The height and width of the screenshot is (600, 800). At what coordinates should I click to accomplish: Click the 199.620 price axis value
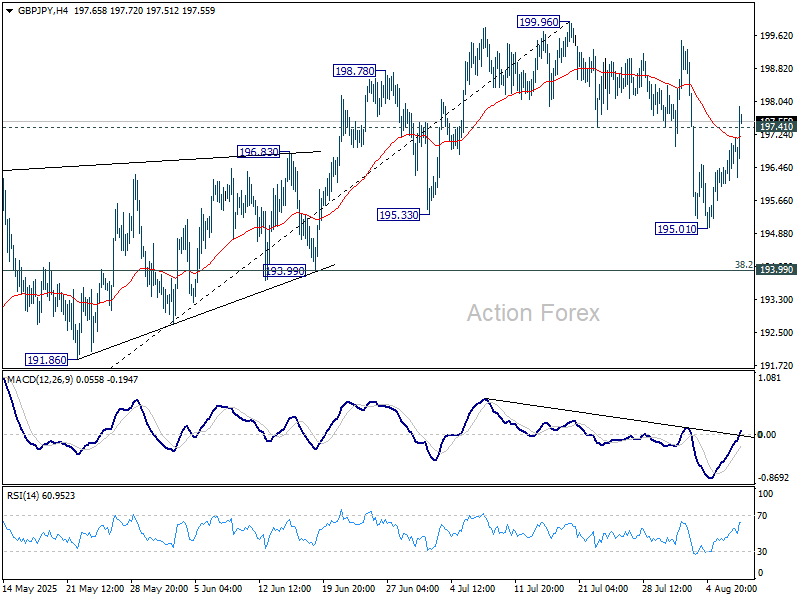[x=776, y=36]
